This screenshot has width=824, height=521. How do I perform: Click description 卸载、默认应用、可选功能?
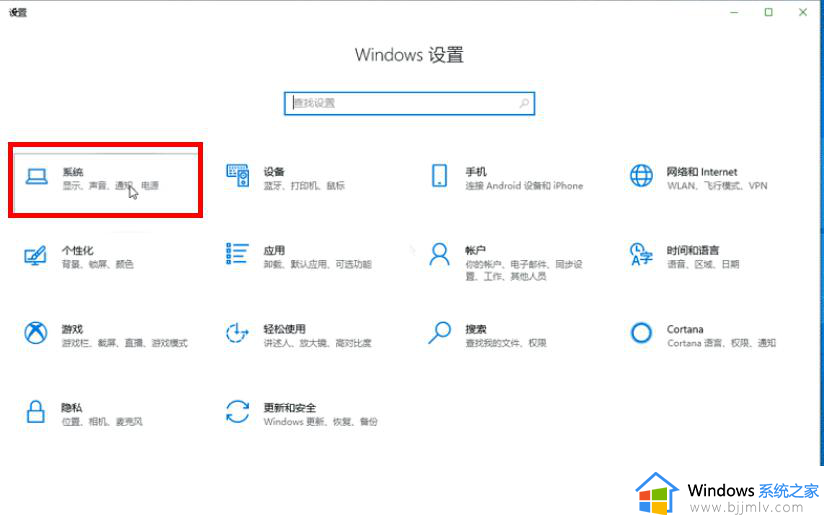tap(317, 264)
